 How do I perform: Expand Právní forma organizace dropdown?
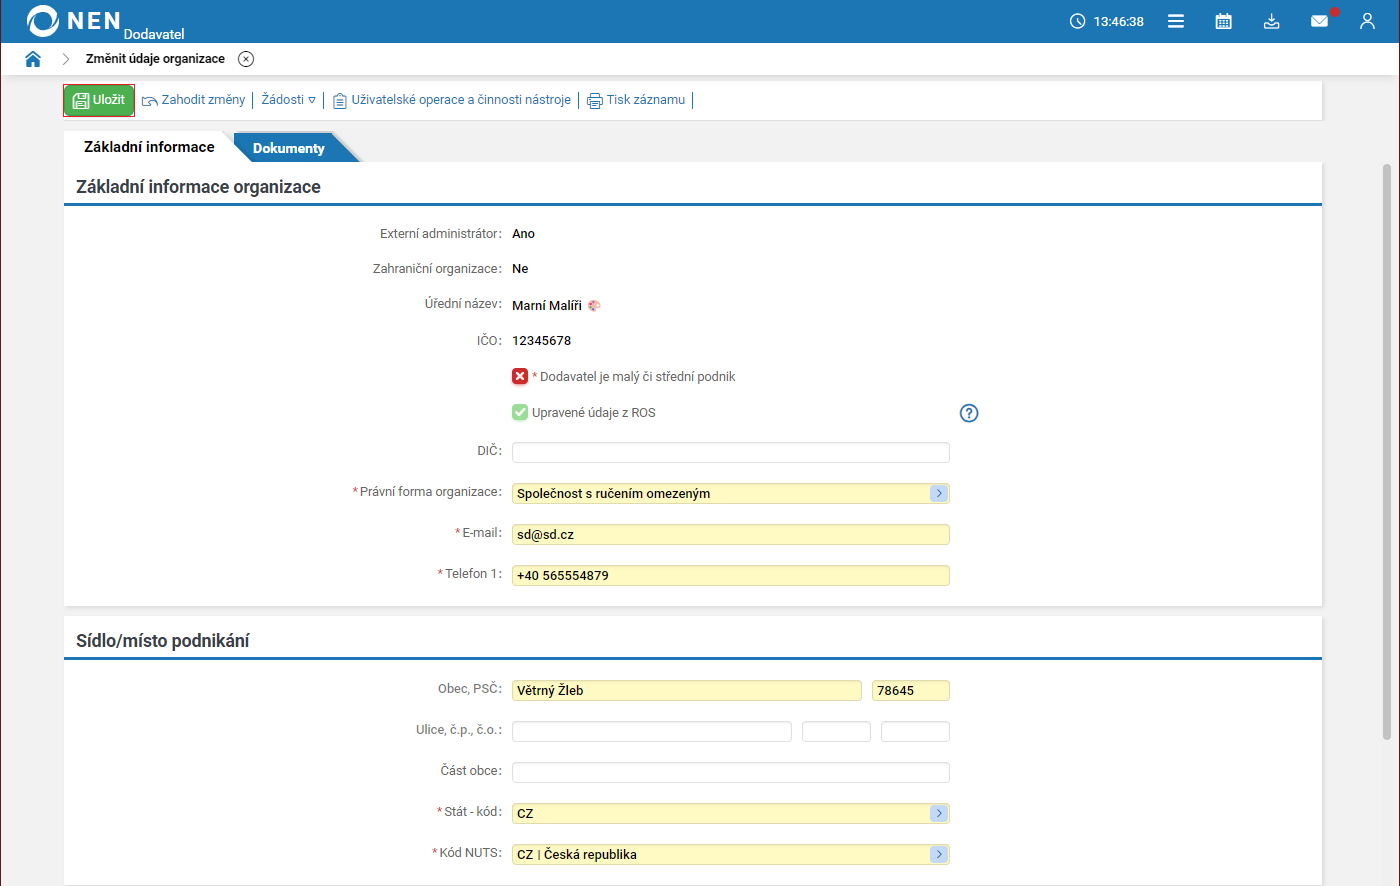pos(938,493)
